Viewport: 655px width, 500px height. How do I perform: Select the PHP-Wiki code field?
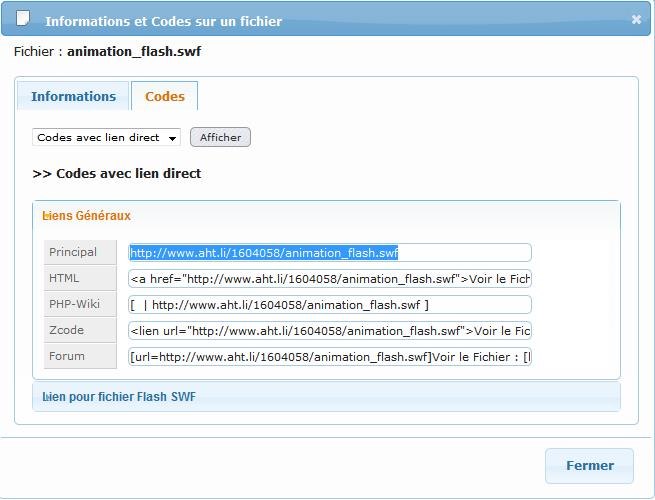tap(330, 305)
